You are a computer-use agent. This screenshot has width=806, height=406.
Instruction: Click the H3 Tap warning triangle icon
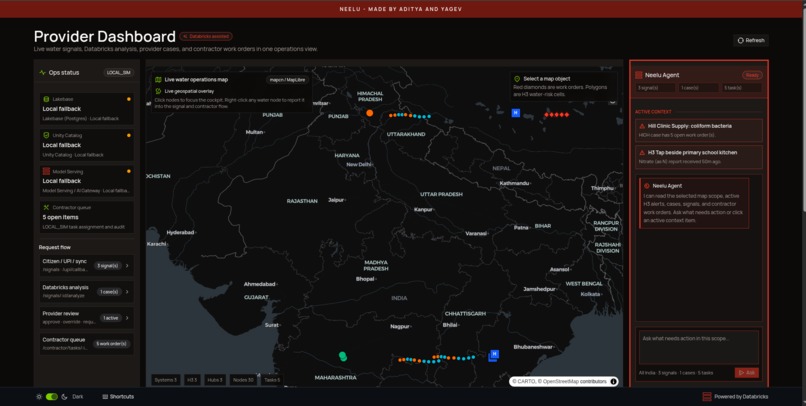642,153
